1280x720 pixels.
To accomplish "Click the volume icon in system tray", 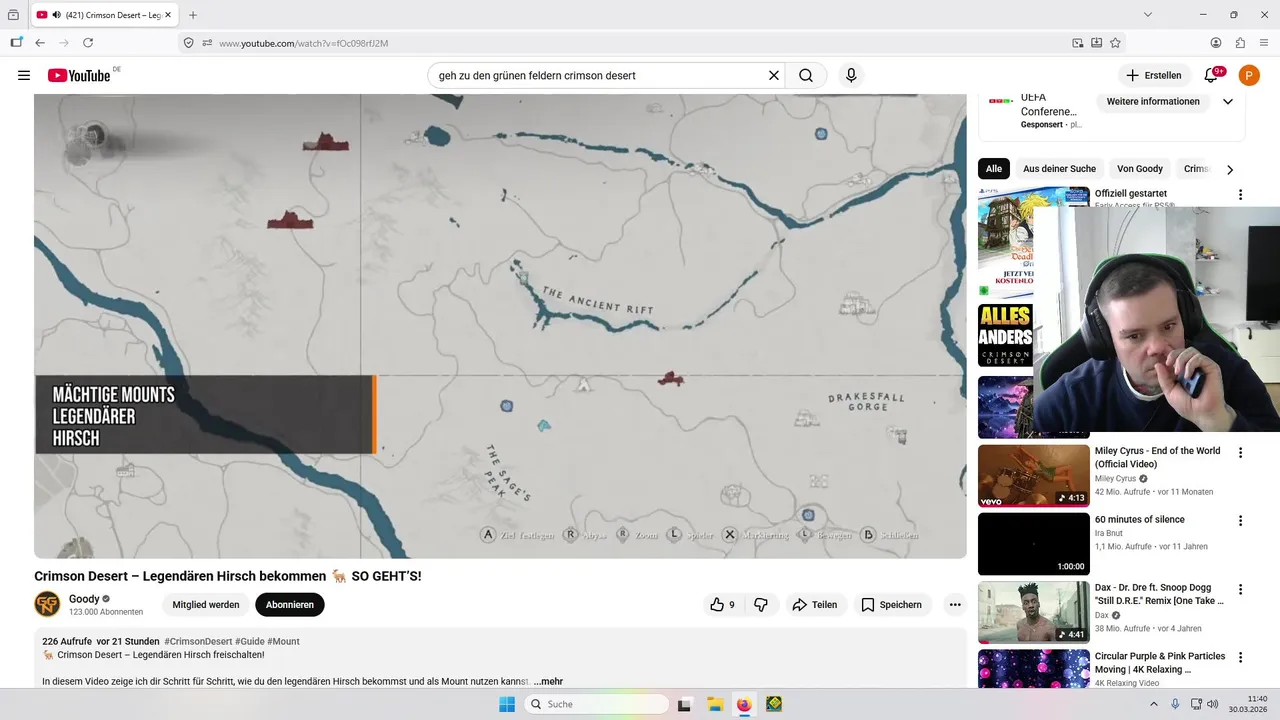I will pyautogui.click(x=1212, y=704).
